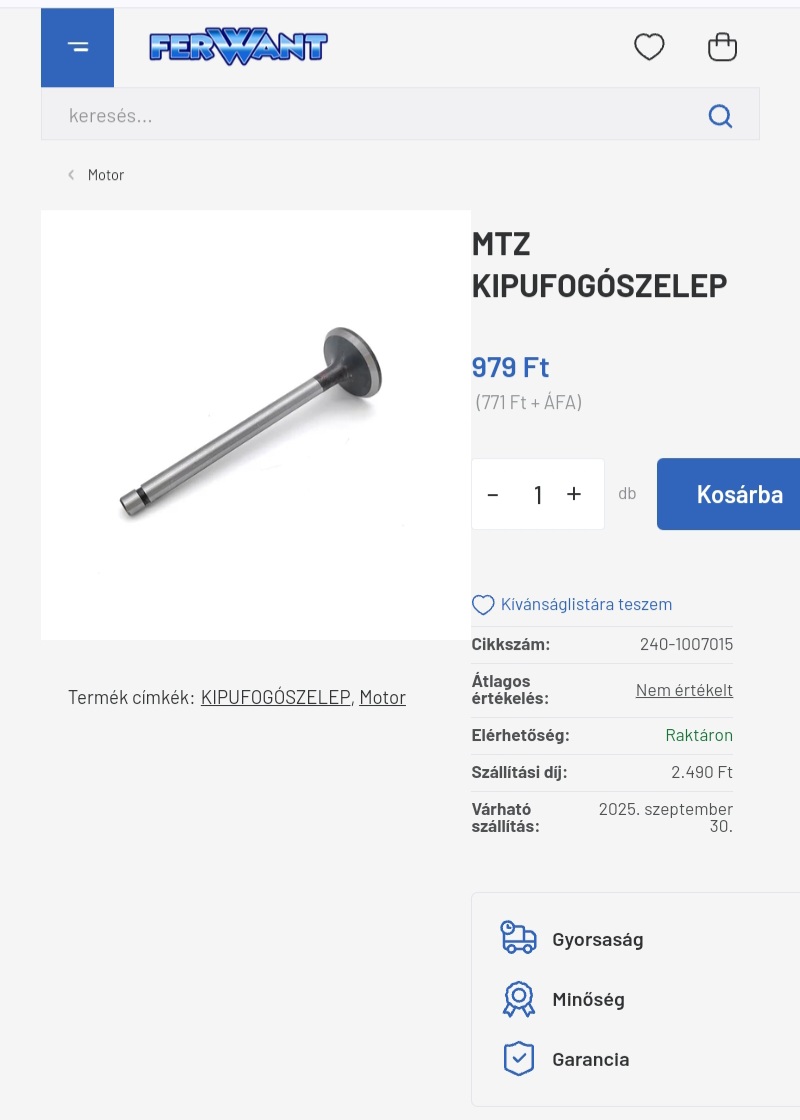Click the search magnifier icon
Image resolution: width=800 pixels, height=1120 pixels.
coord(720,115)
